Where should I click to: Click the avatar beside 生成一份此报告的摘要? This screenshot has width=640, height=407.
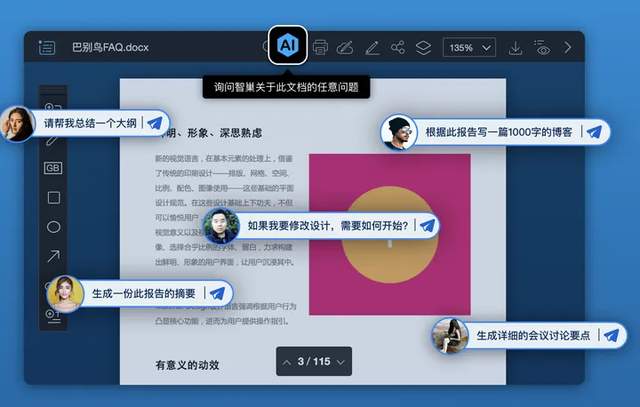(x=65, y=294)
